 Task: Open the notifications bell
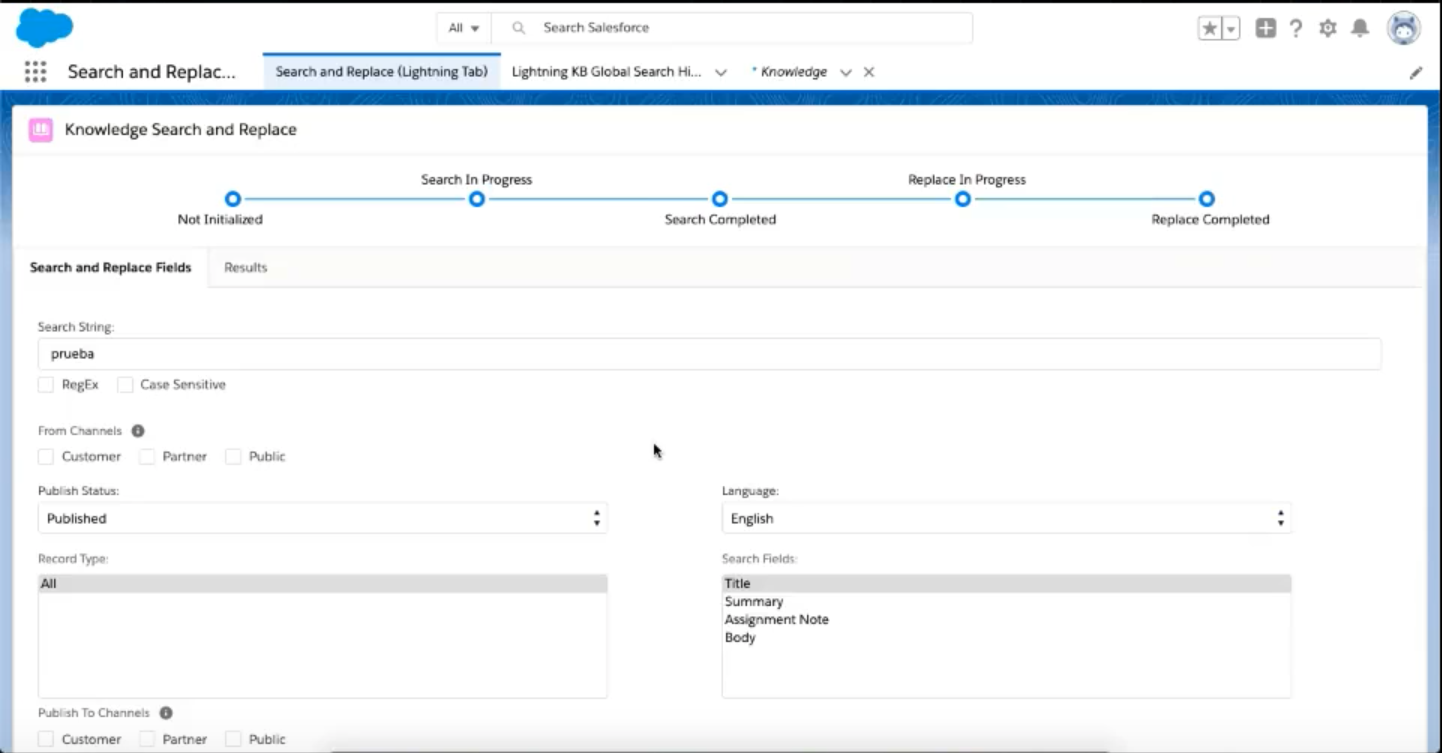point(1360,29)
